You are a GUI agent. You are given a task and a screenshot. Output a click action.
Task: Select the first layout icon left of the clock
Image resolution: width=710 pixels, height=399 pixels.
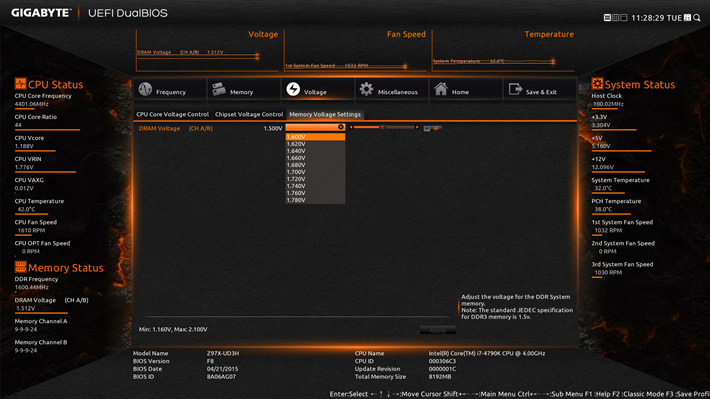pos(607,18)
